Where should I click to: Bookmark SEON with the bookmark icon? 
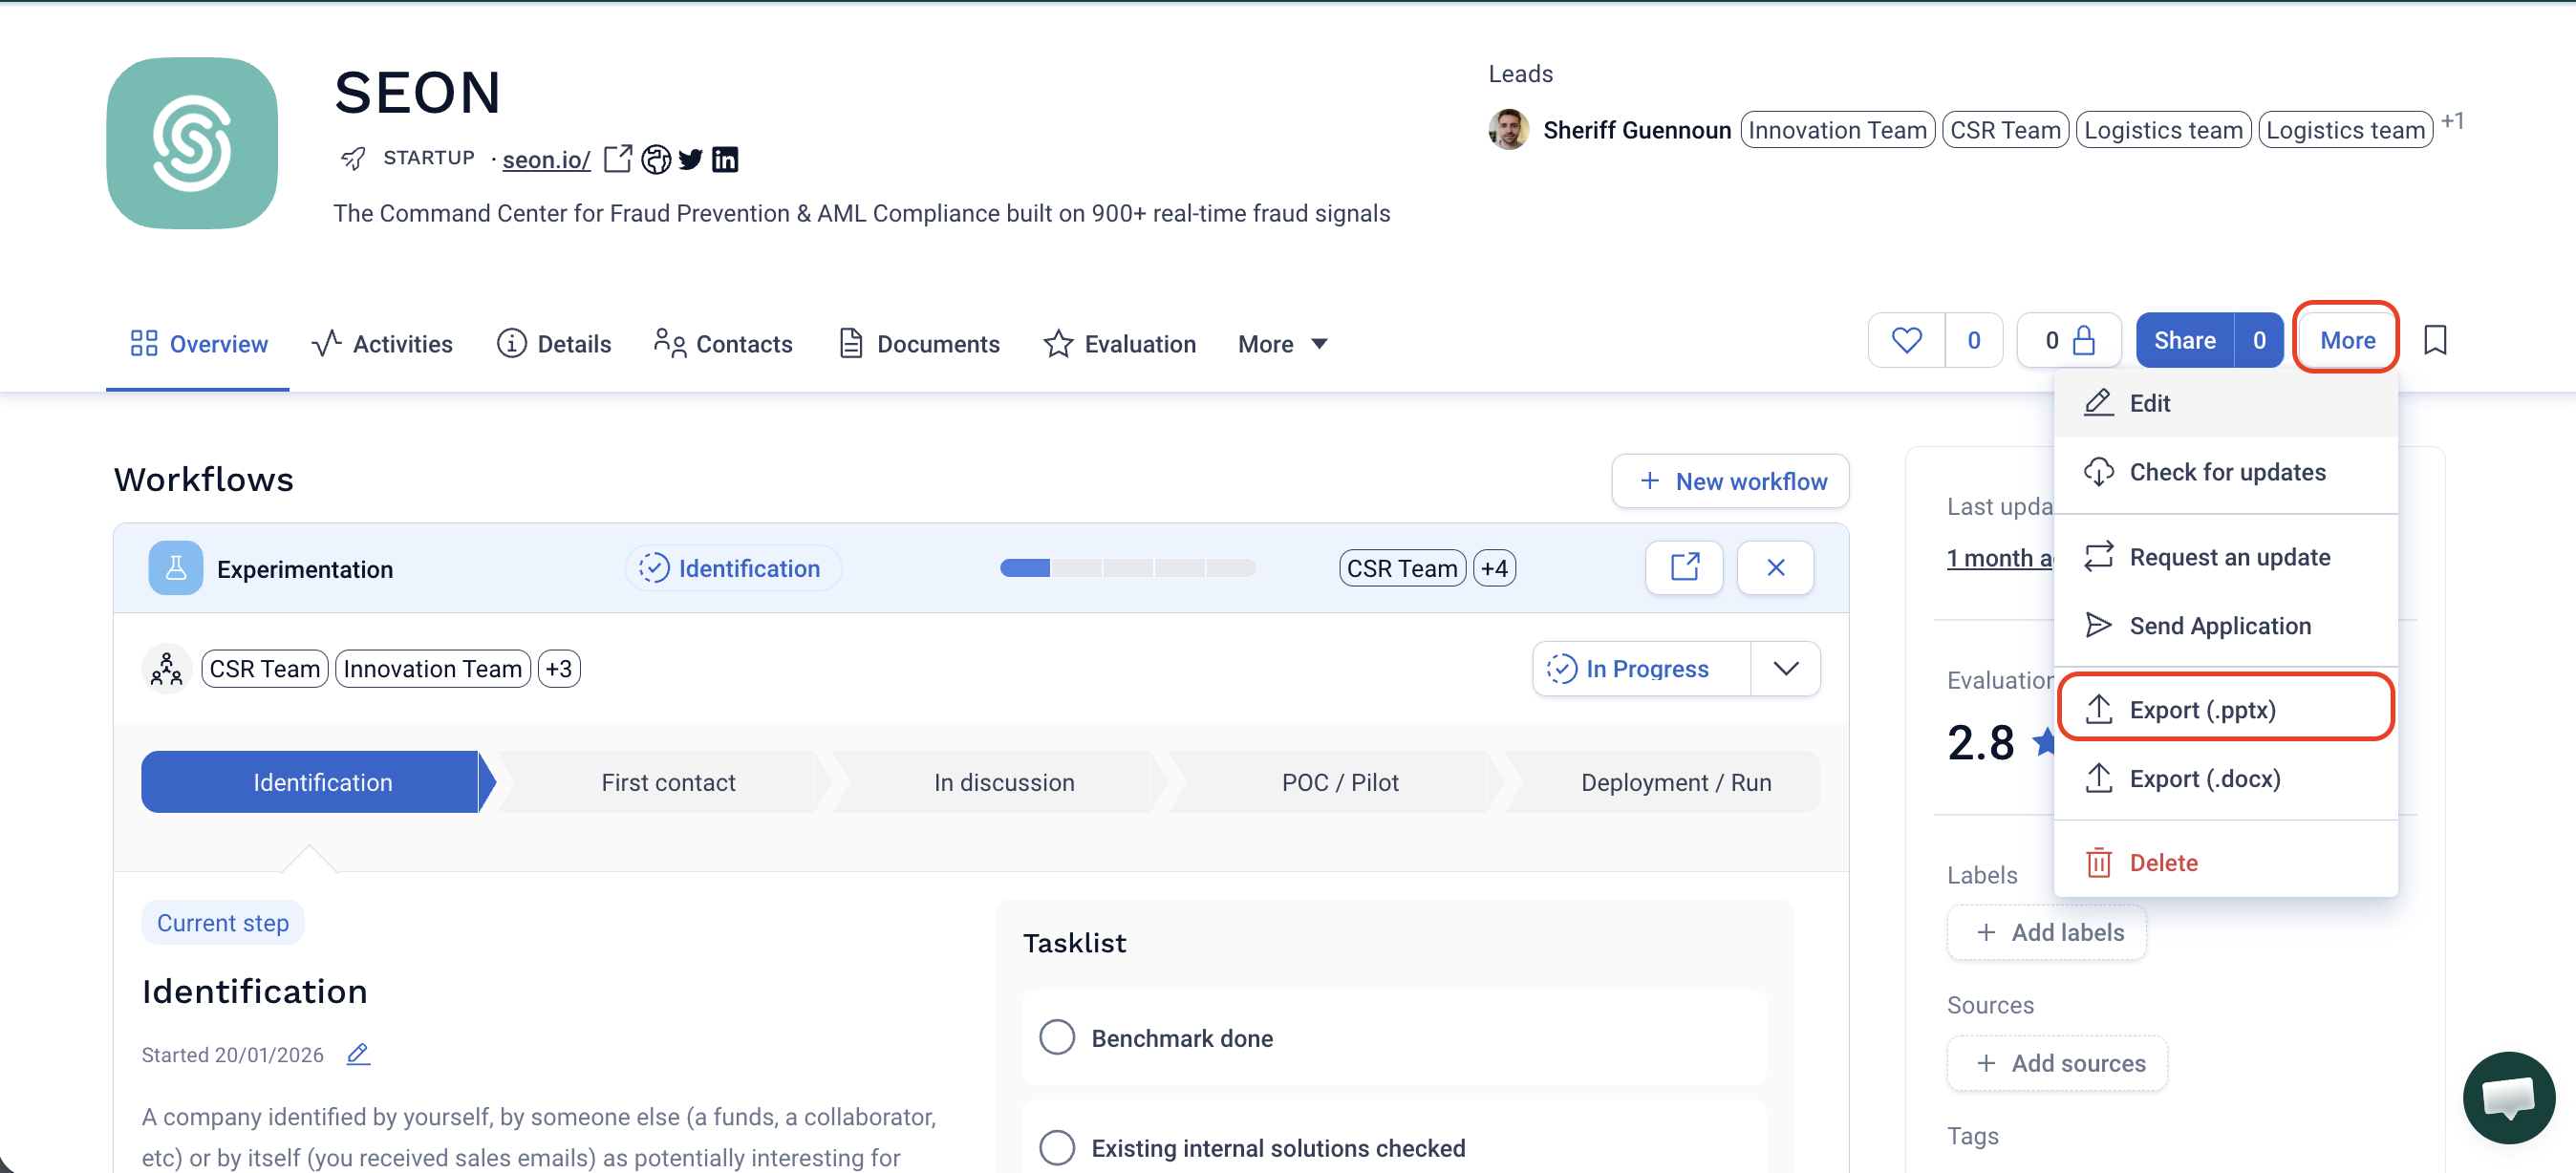[x=2435, y=341]
